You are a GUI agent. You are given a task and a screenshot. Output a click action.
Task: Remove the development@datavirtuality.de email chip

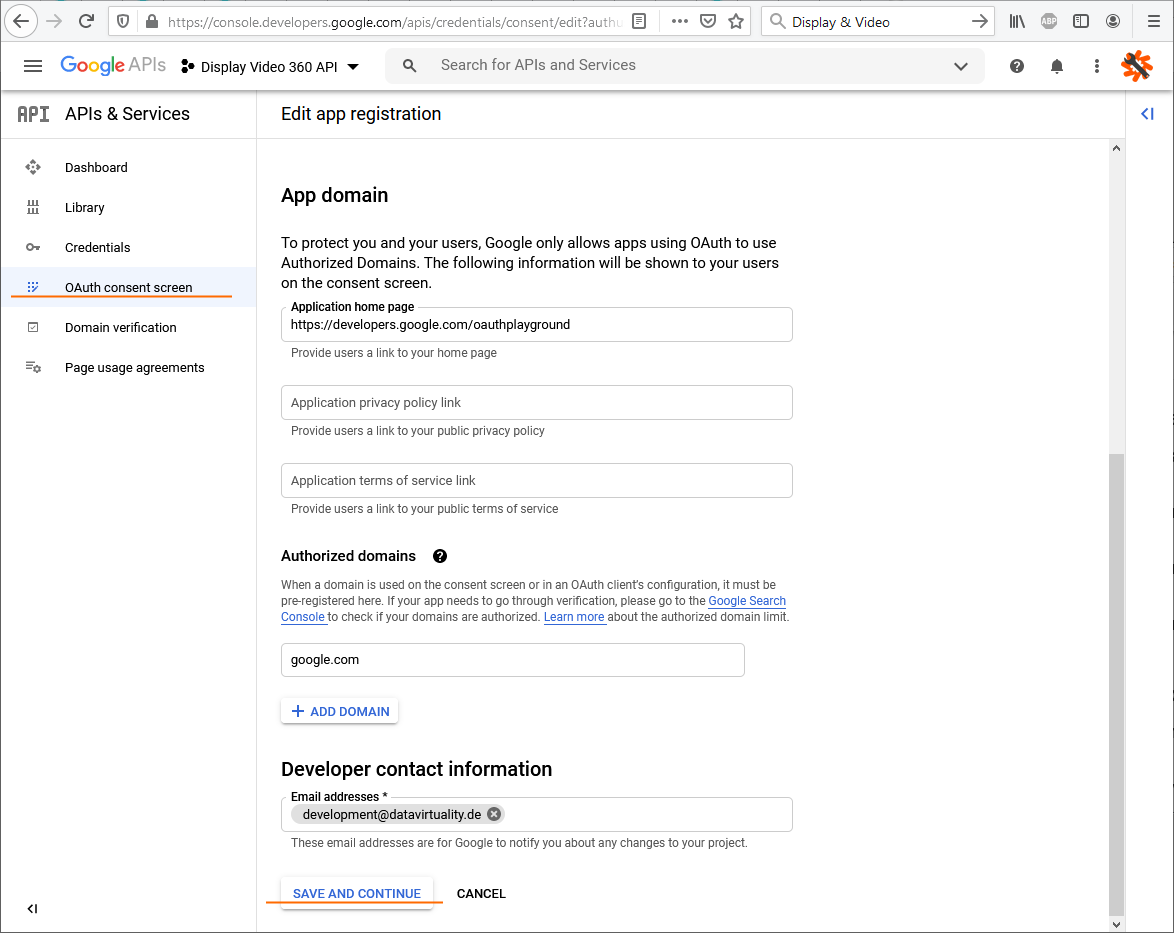493,813
